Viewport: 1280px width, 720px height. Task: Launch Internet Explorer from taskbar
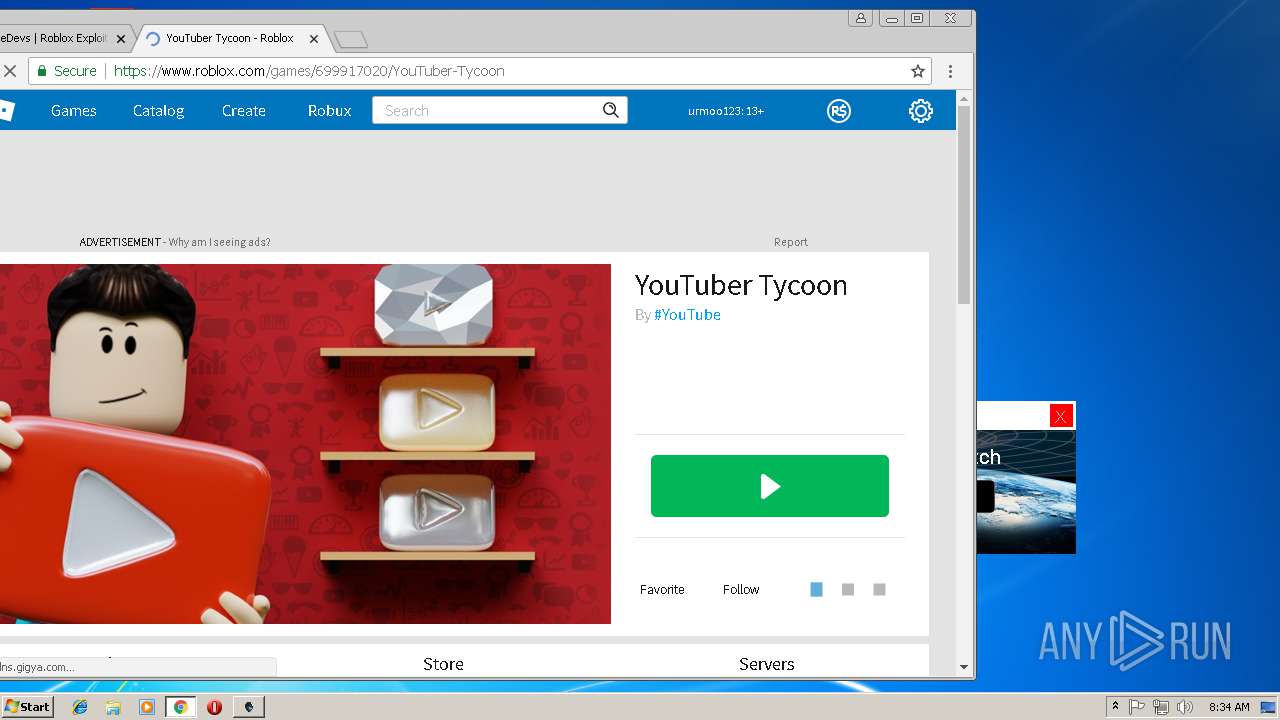pos(80,707)
